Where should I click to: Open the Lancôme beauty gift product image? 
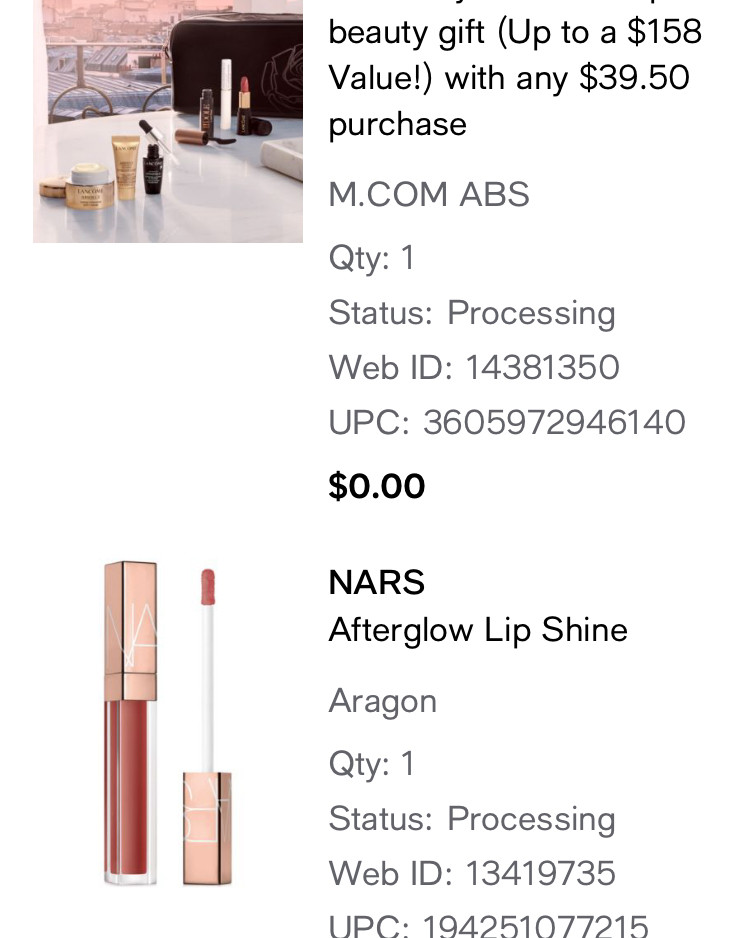click(168, 120)
